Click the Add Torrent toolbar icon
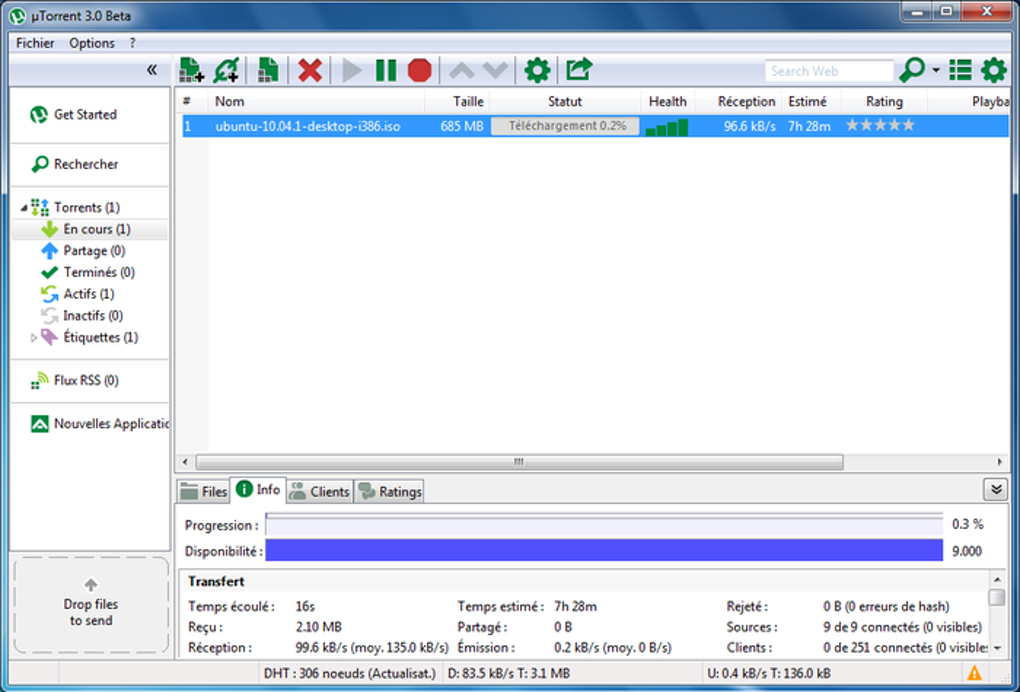 (191, 70)
